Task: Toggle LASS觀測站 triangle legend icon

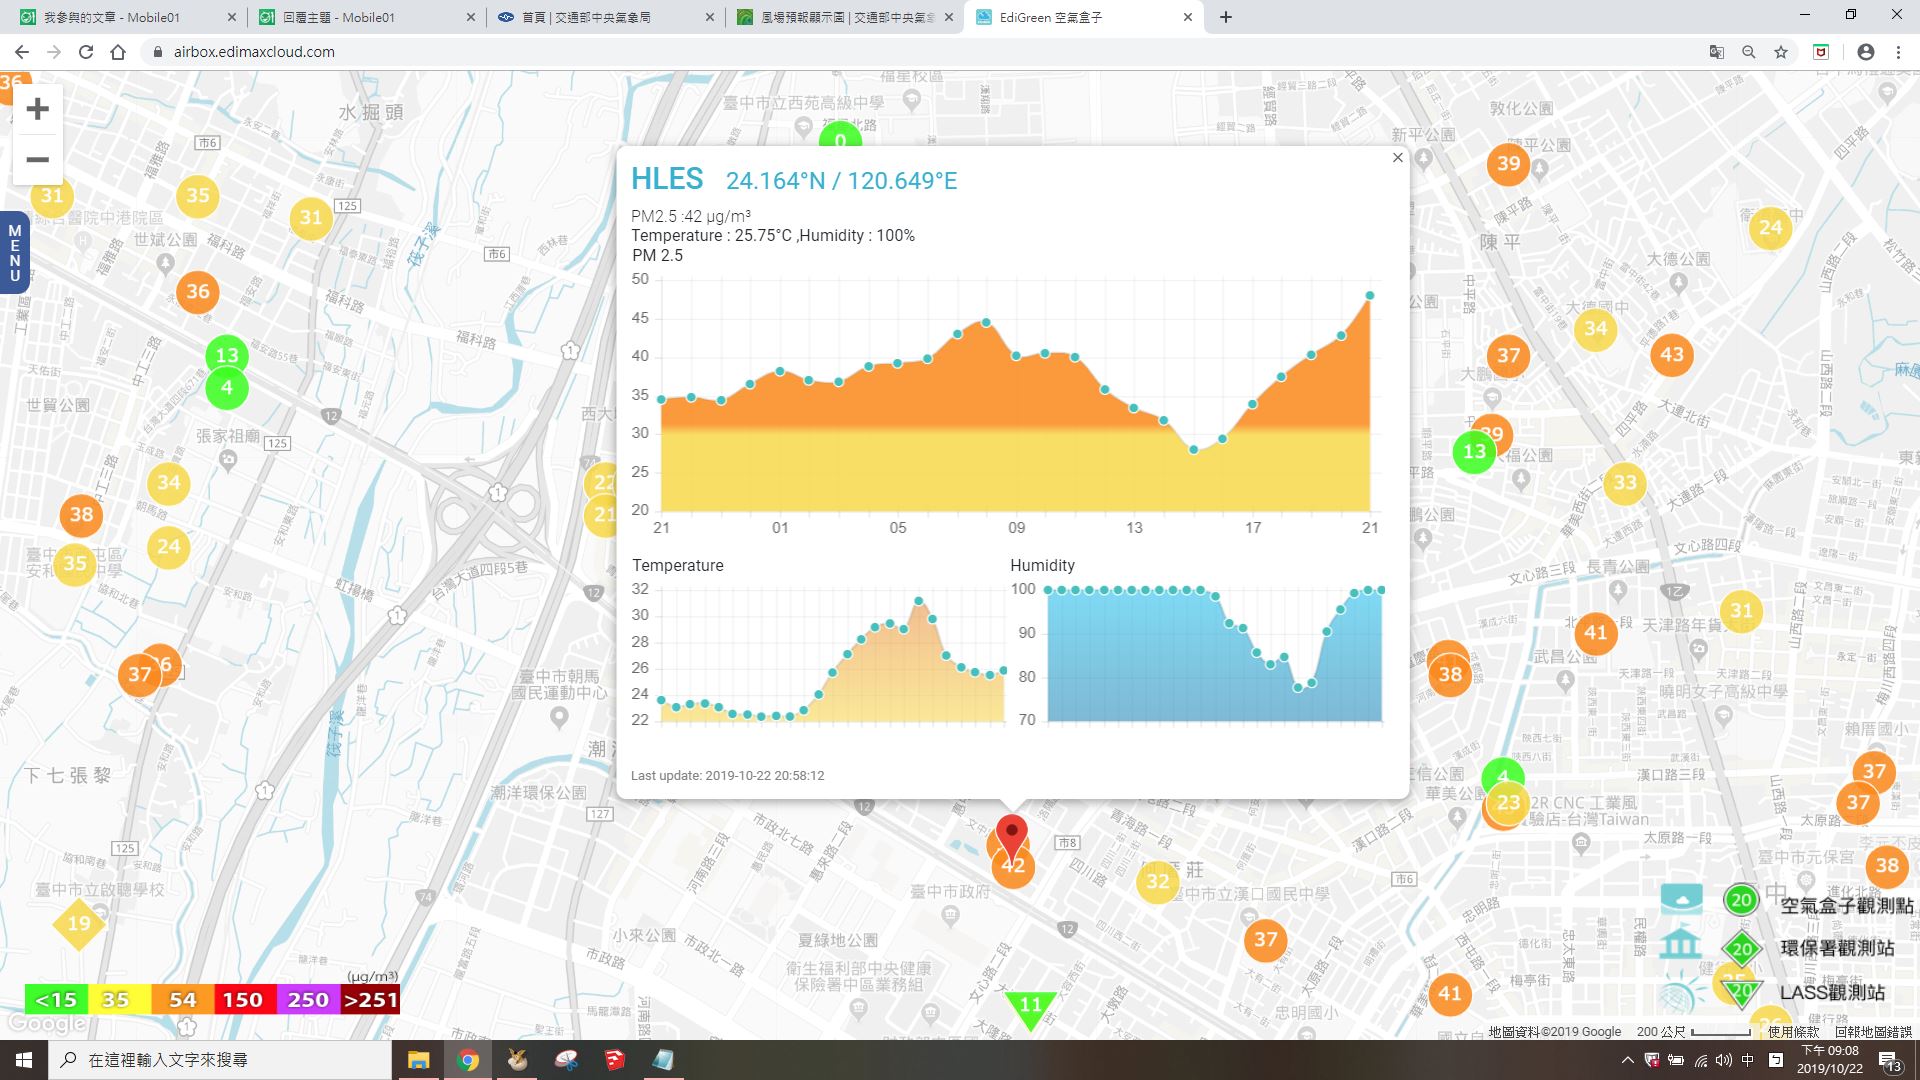Action: [1742, 993]
